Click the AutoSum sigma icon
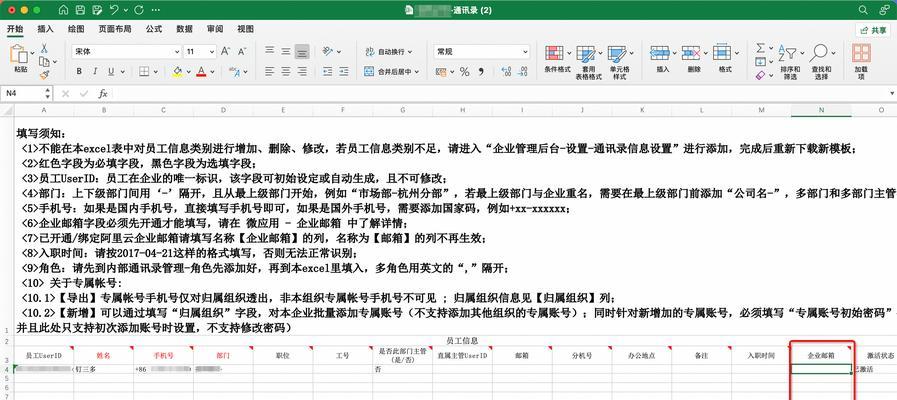Screen dimensions: 897x400 760,47
